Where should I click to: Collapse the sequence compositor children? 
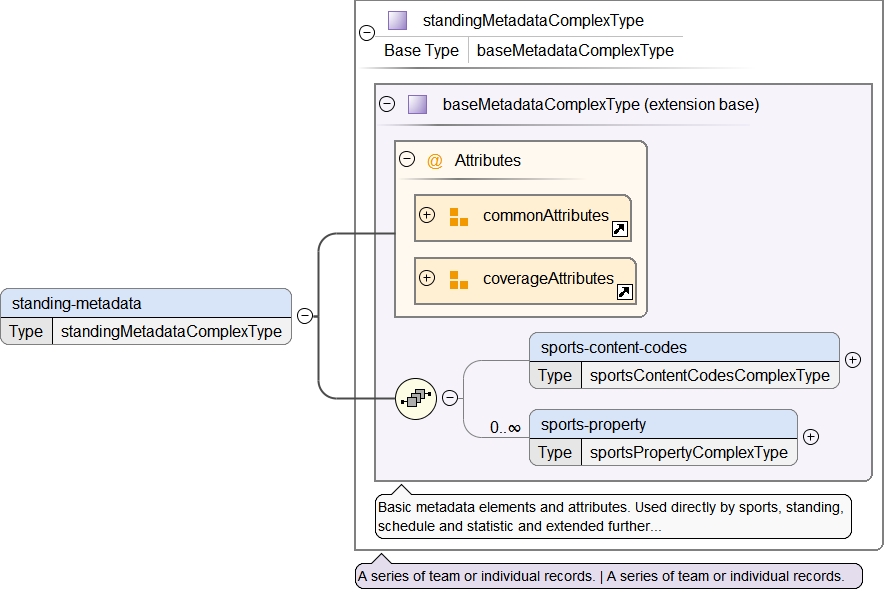coord(450,398)
